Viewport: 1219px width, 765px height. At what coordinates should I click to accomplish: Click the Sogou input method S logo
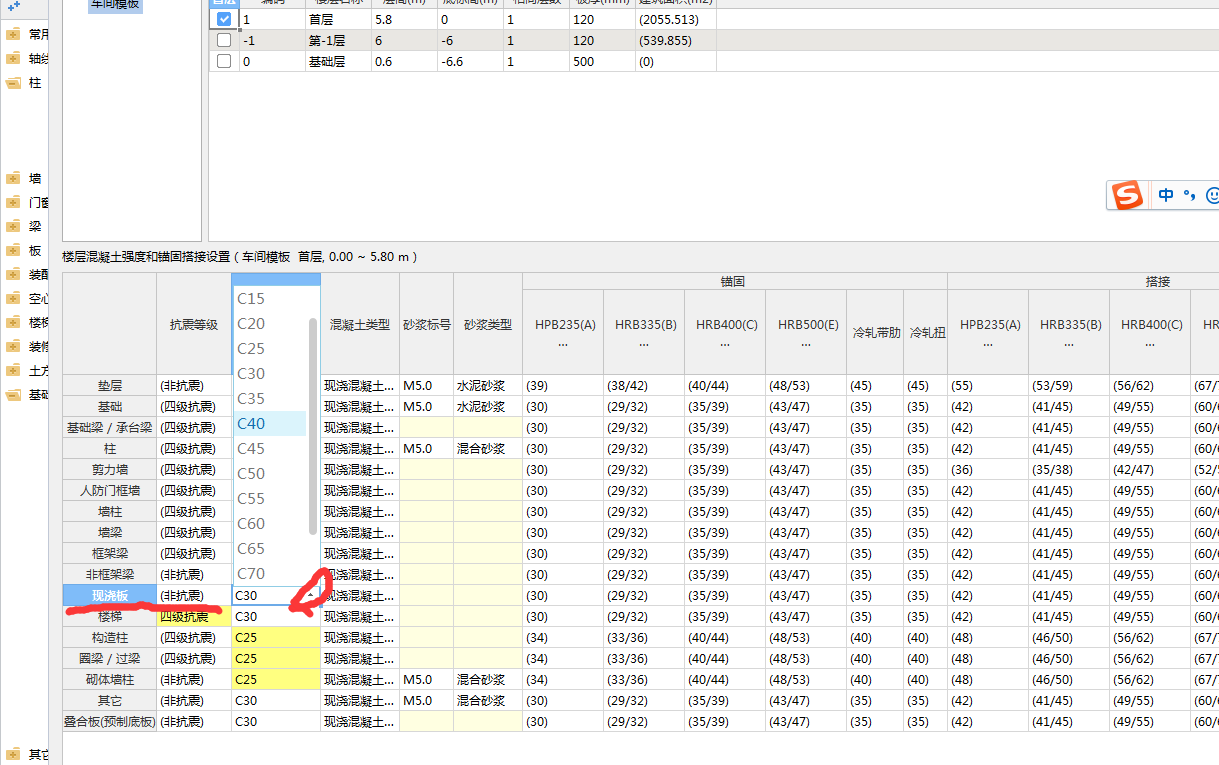tap(1128, 195)
